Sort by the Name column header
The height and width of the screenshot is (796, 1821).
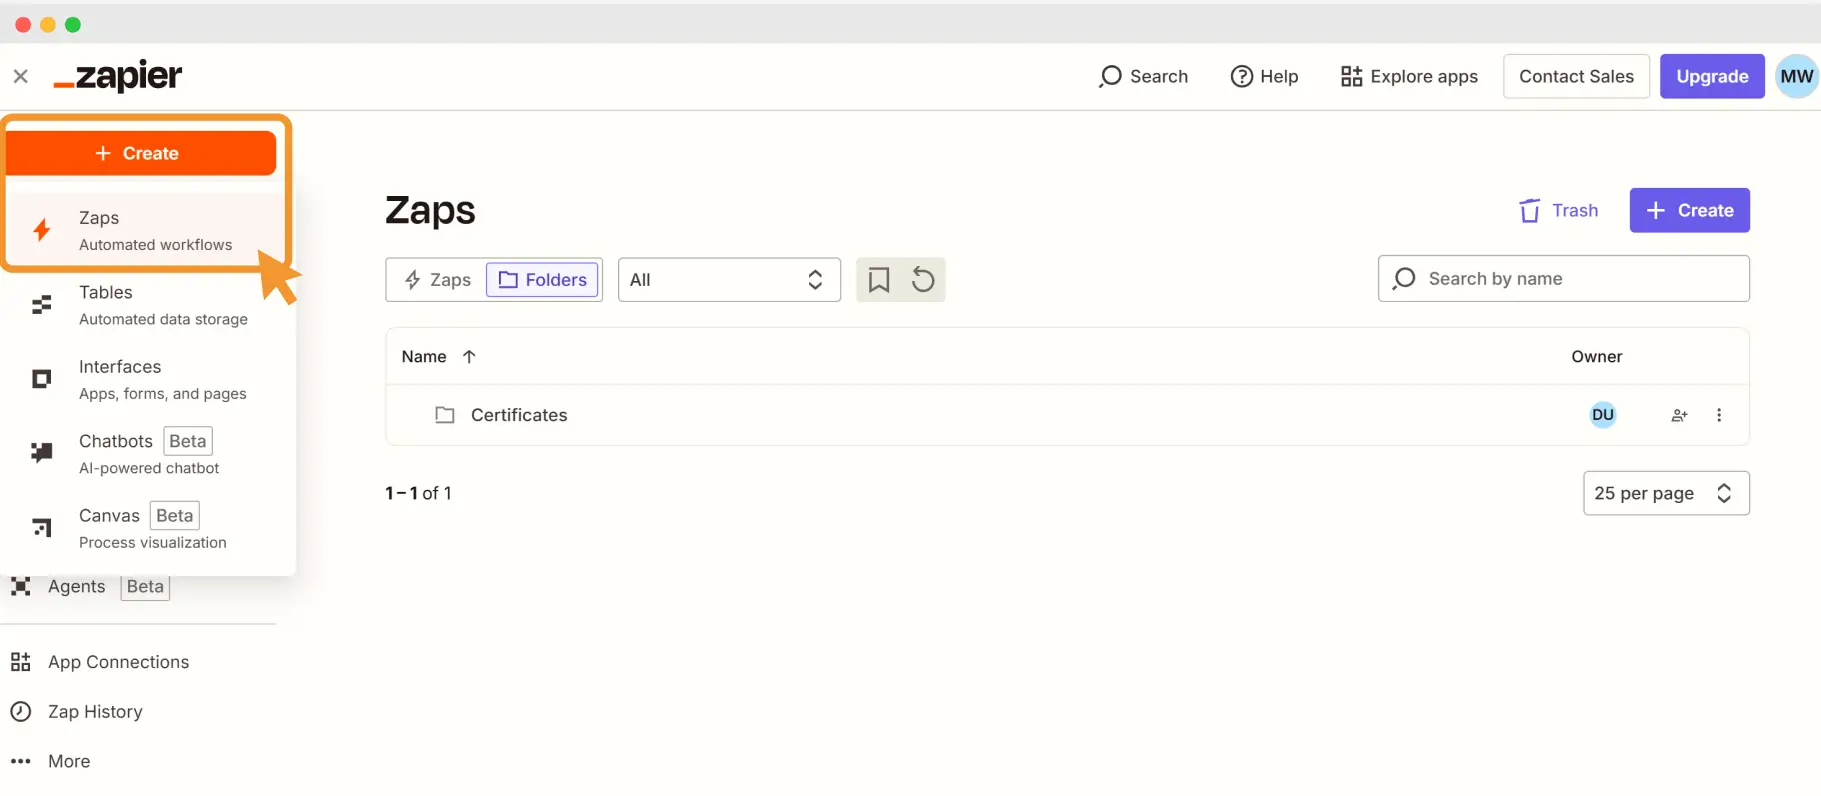[438, 357]
